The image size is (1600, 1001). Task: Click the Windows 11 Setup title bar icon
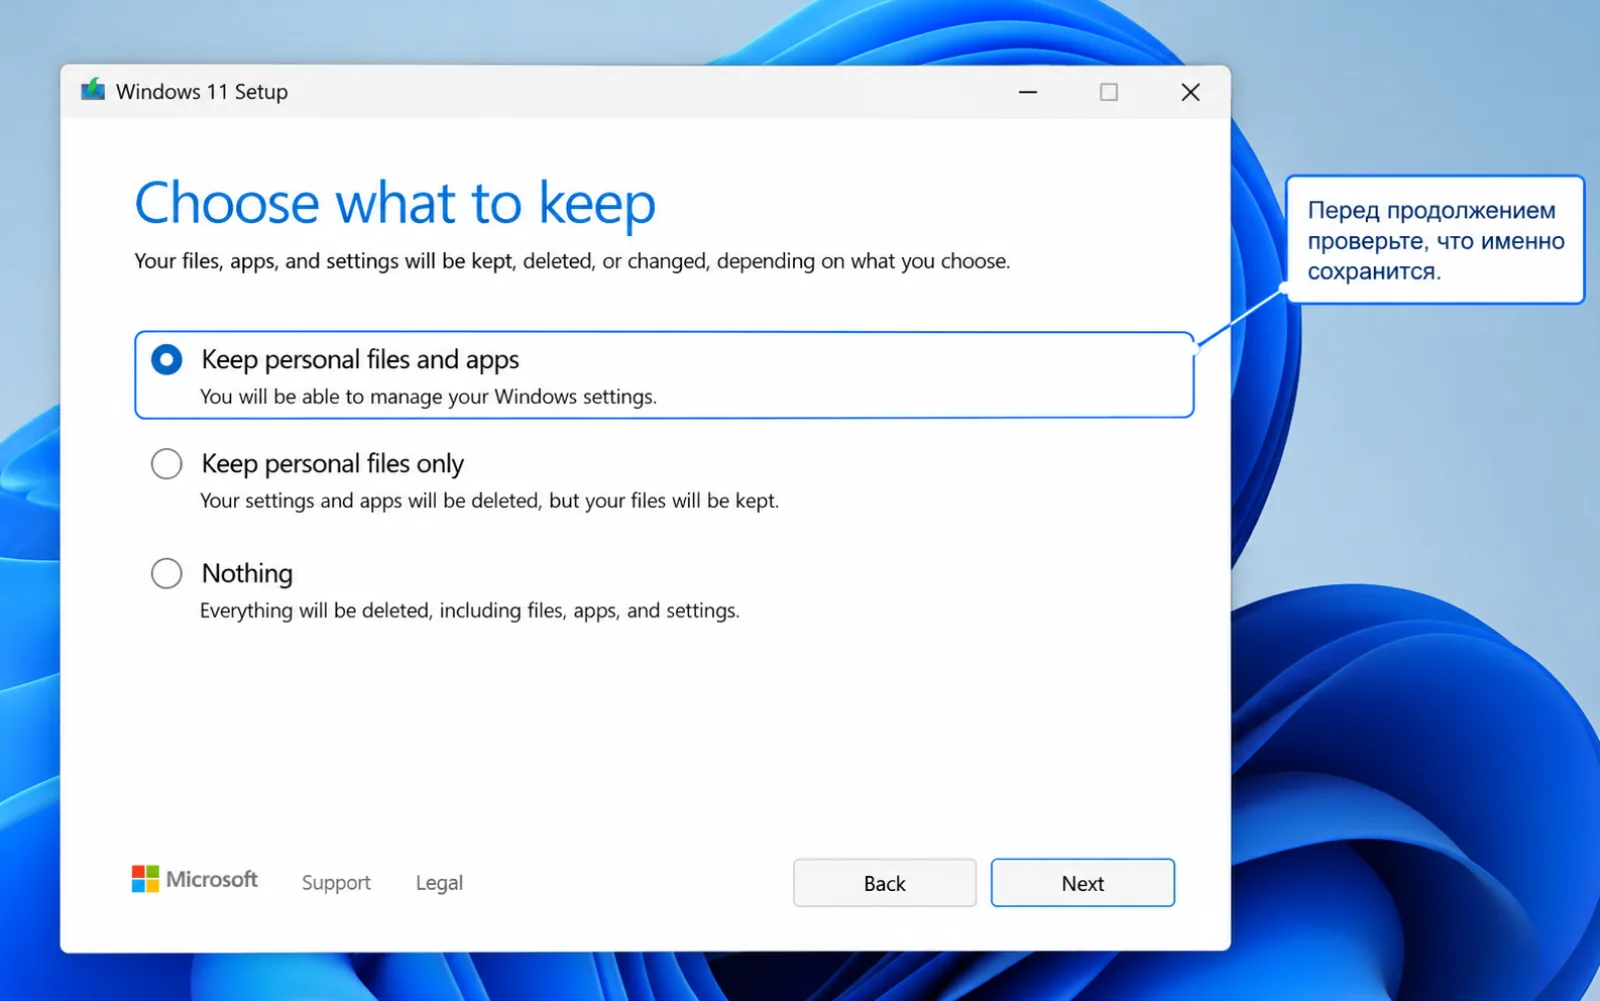click(x=93, y=91)
